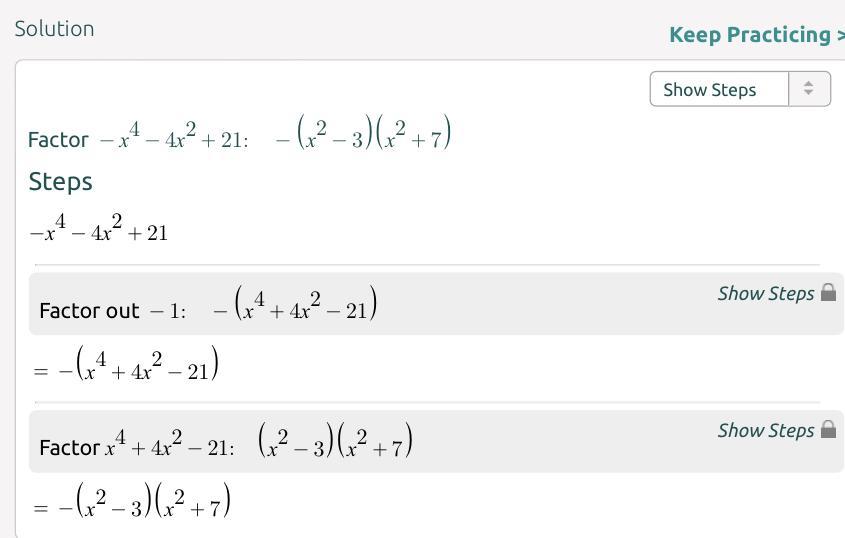845x538 pixels.
Task: Click −(x⁴+4x²−21) inside the gray Factor out row
Action: (x=295, y=305)
